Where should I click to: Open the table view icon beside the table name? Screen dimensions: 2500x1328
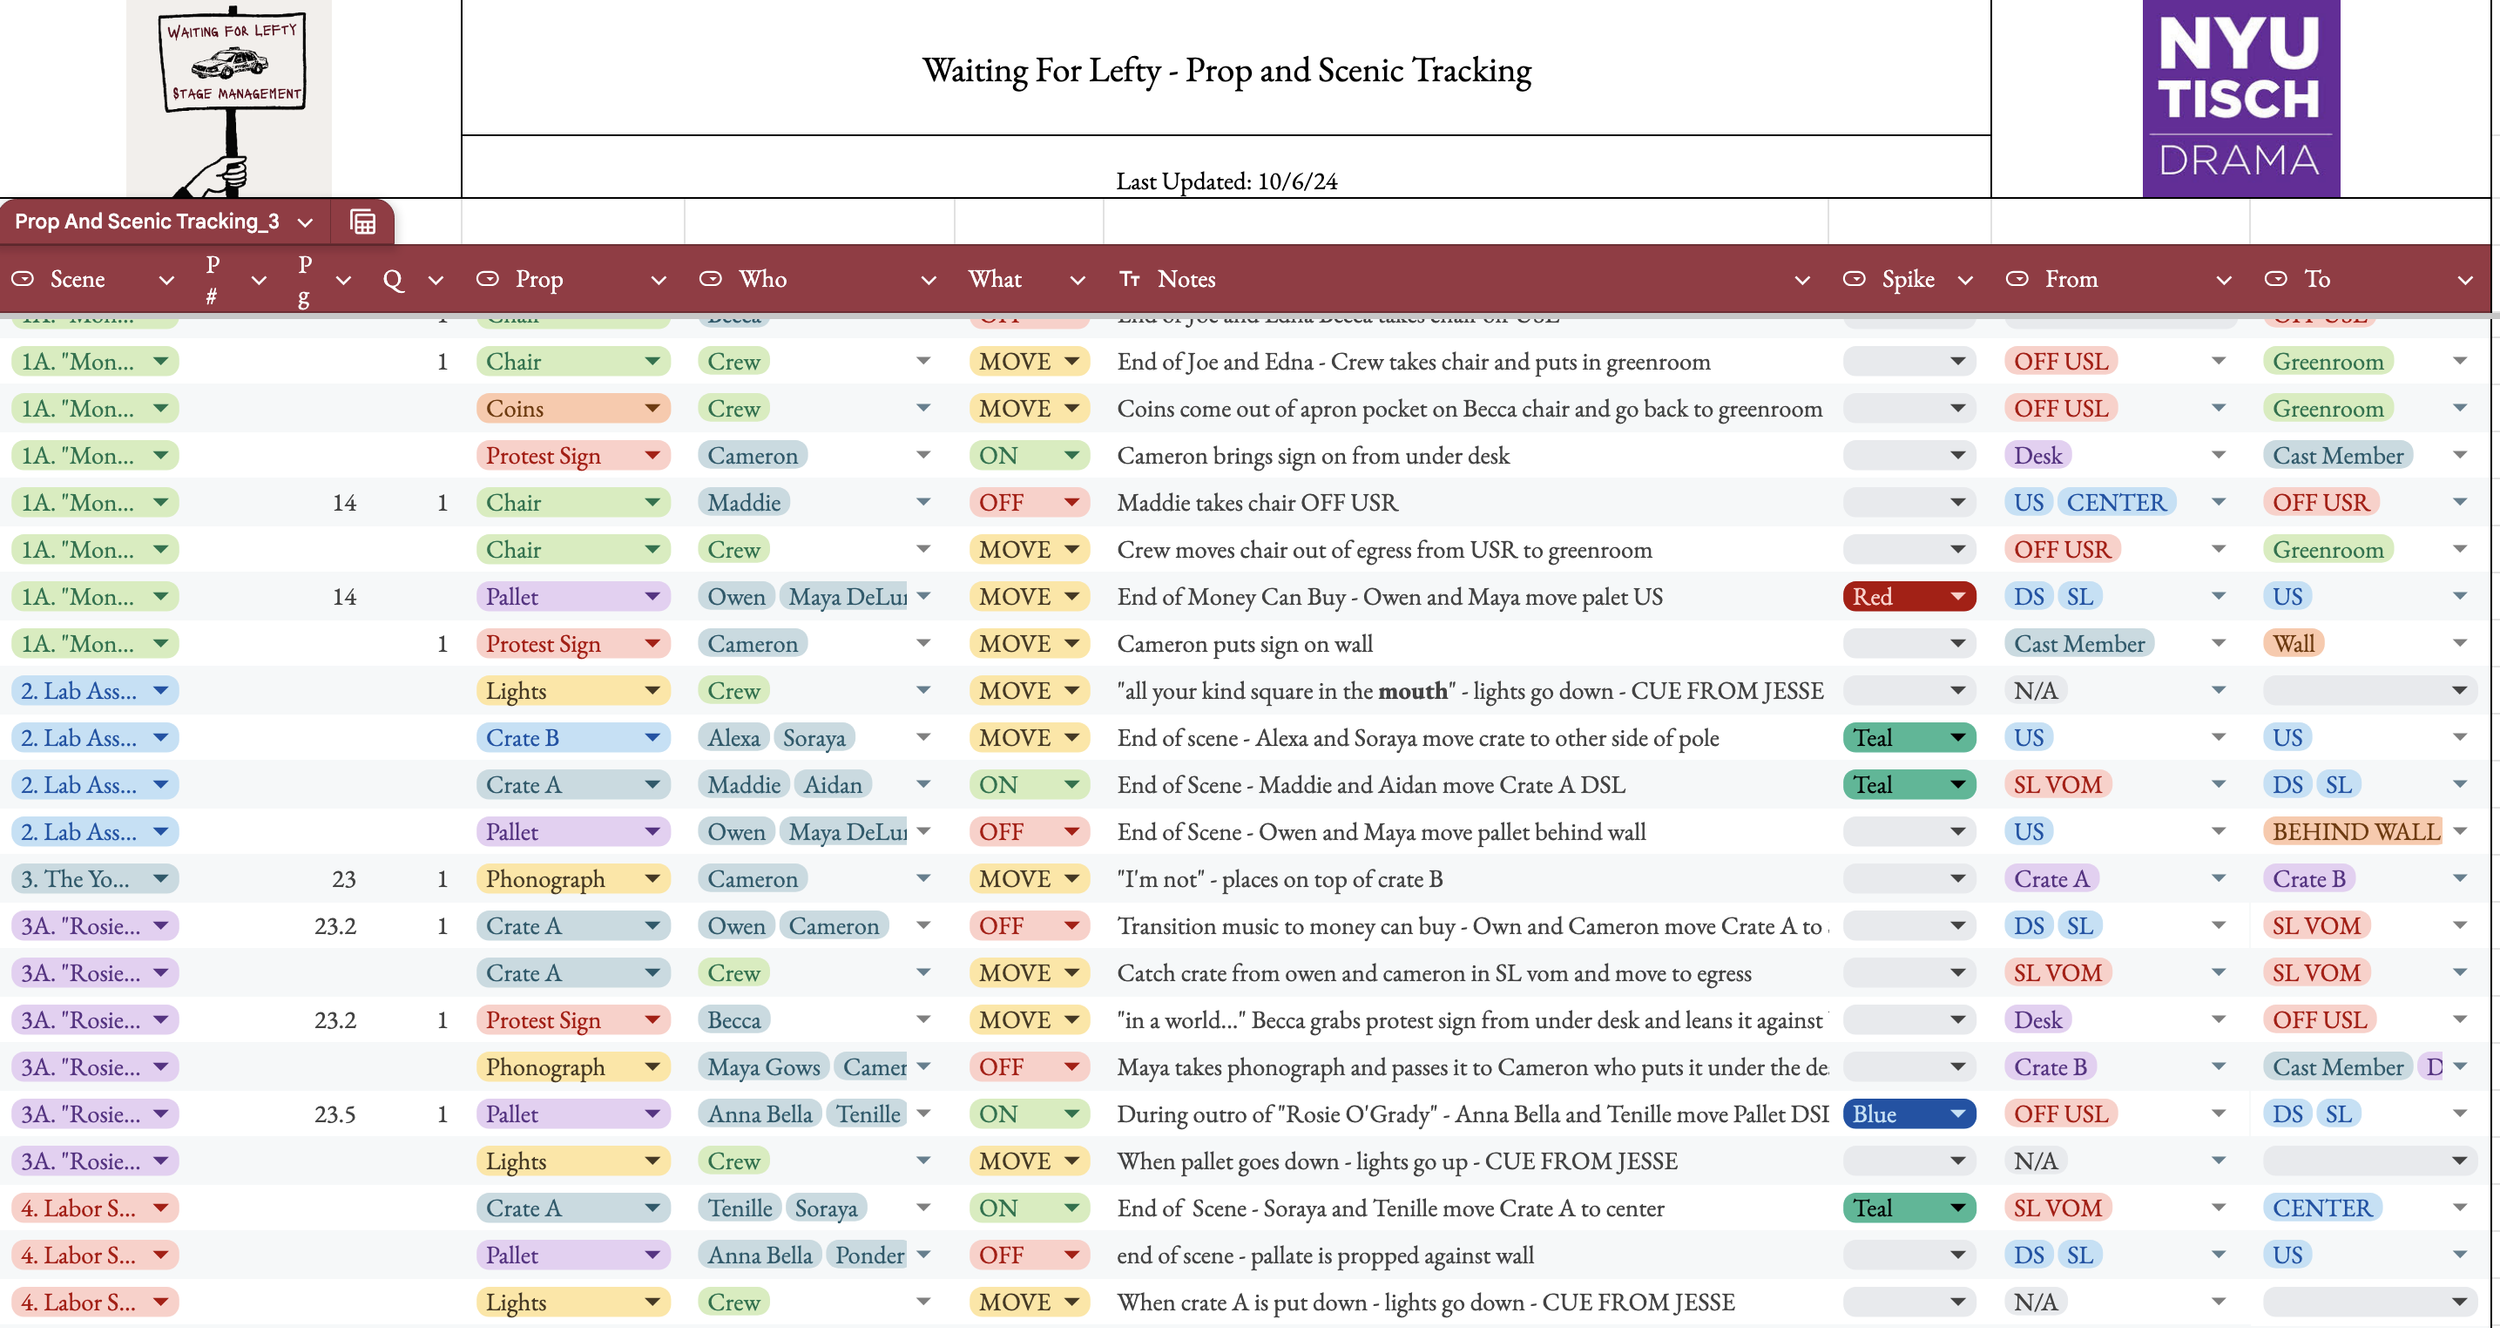pos(363,222)
